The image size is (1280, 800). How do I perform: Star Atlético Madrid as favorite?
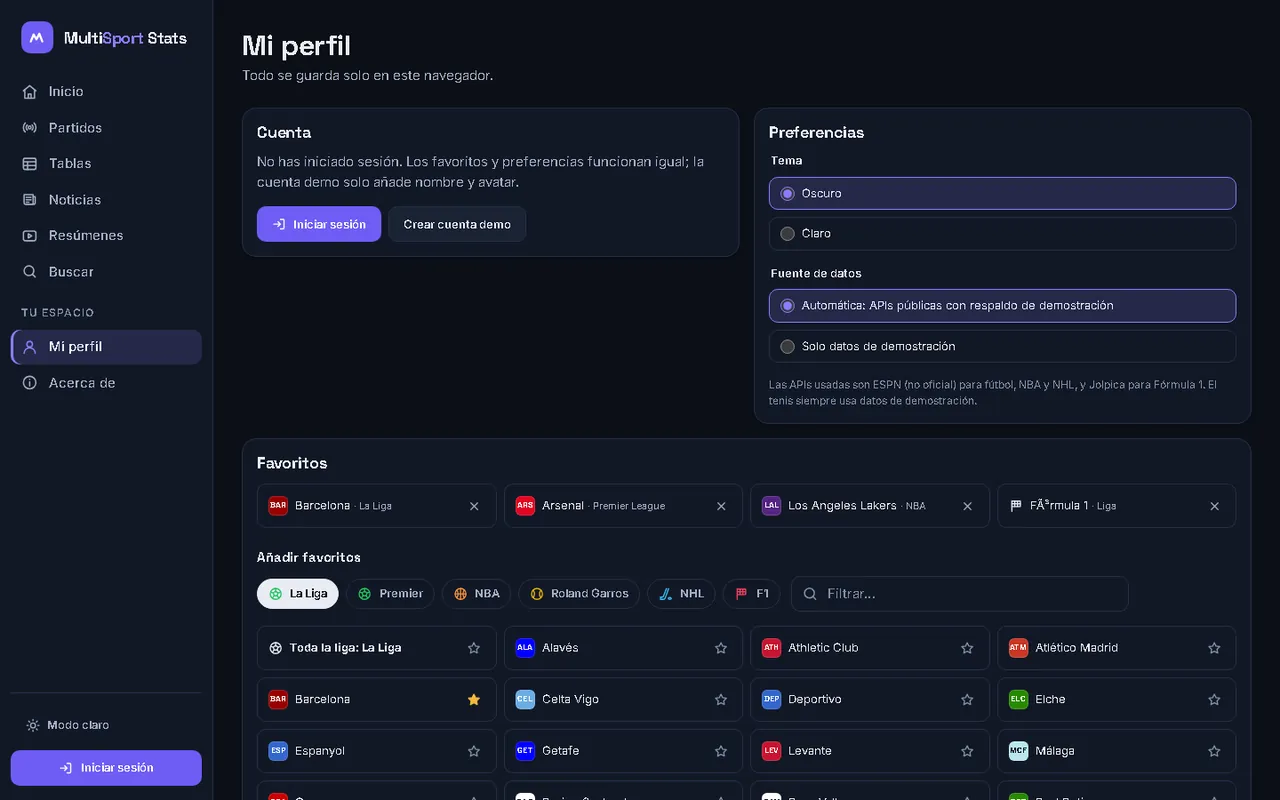[x=1214, y=648]
